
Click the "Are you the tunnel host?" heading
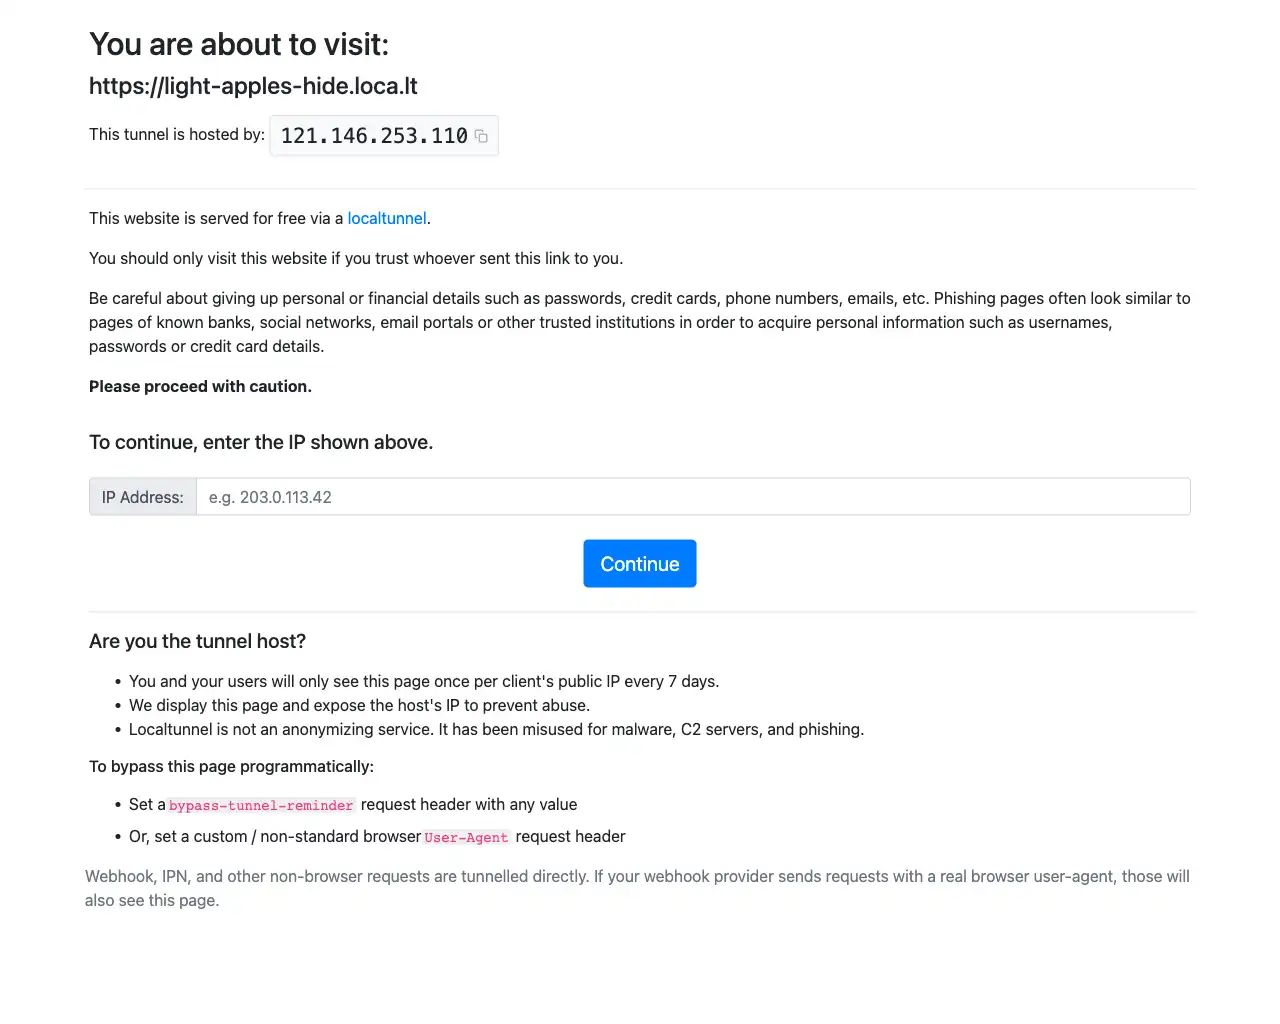coord(197,641)
